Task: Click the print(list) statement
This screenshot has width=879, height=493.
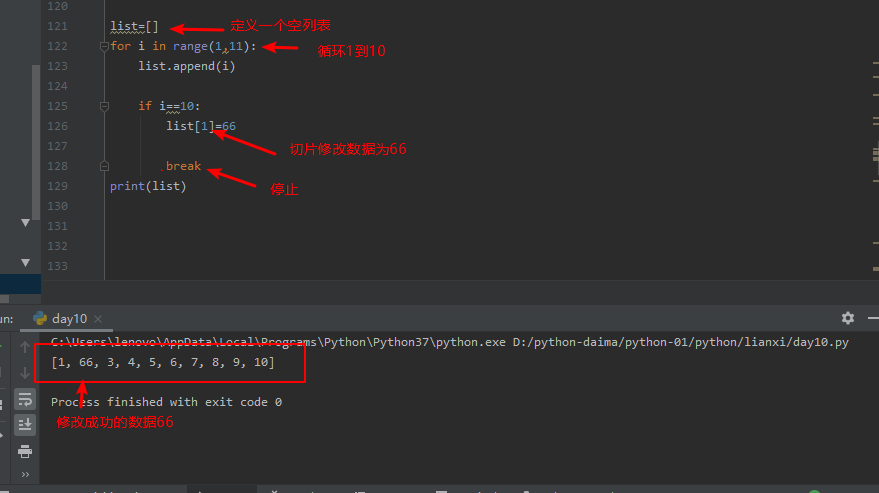Action: [x=148, y=186]
